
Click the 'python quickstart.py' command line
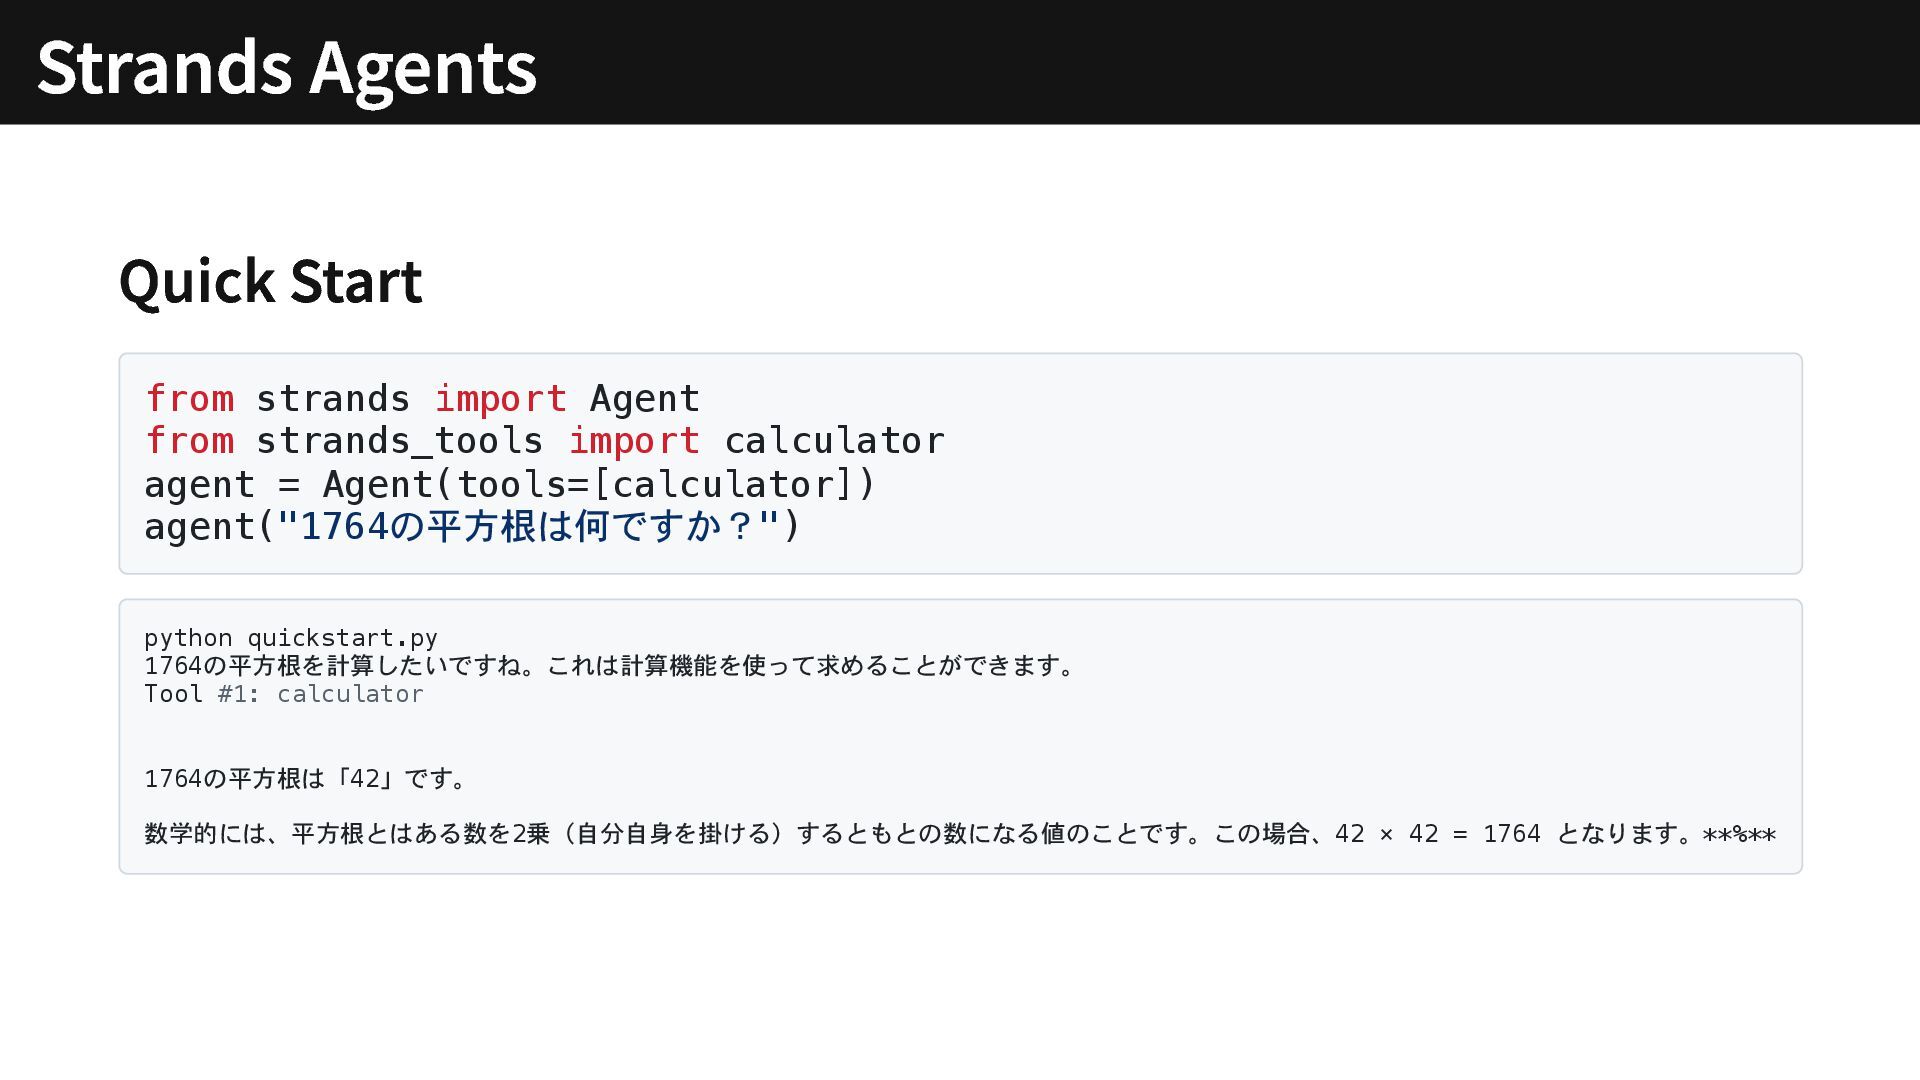290,638
